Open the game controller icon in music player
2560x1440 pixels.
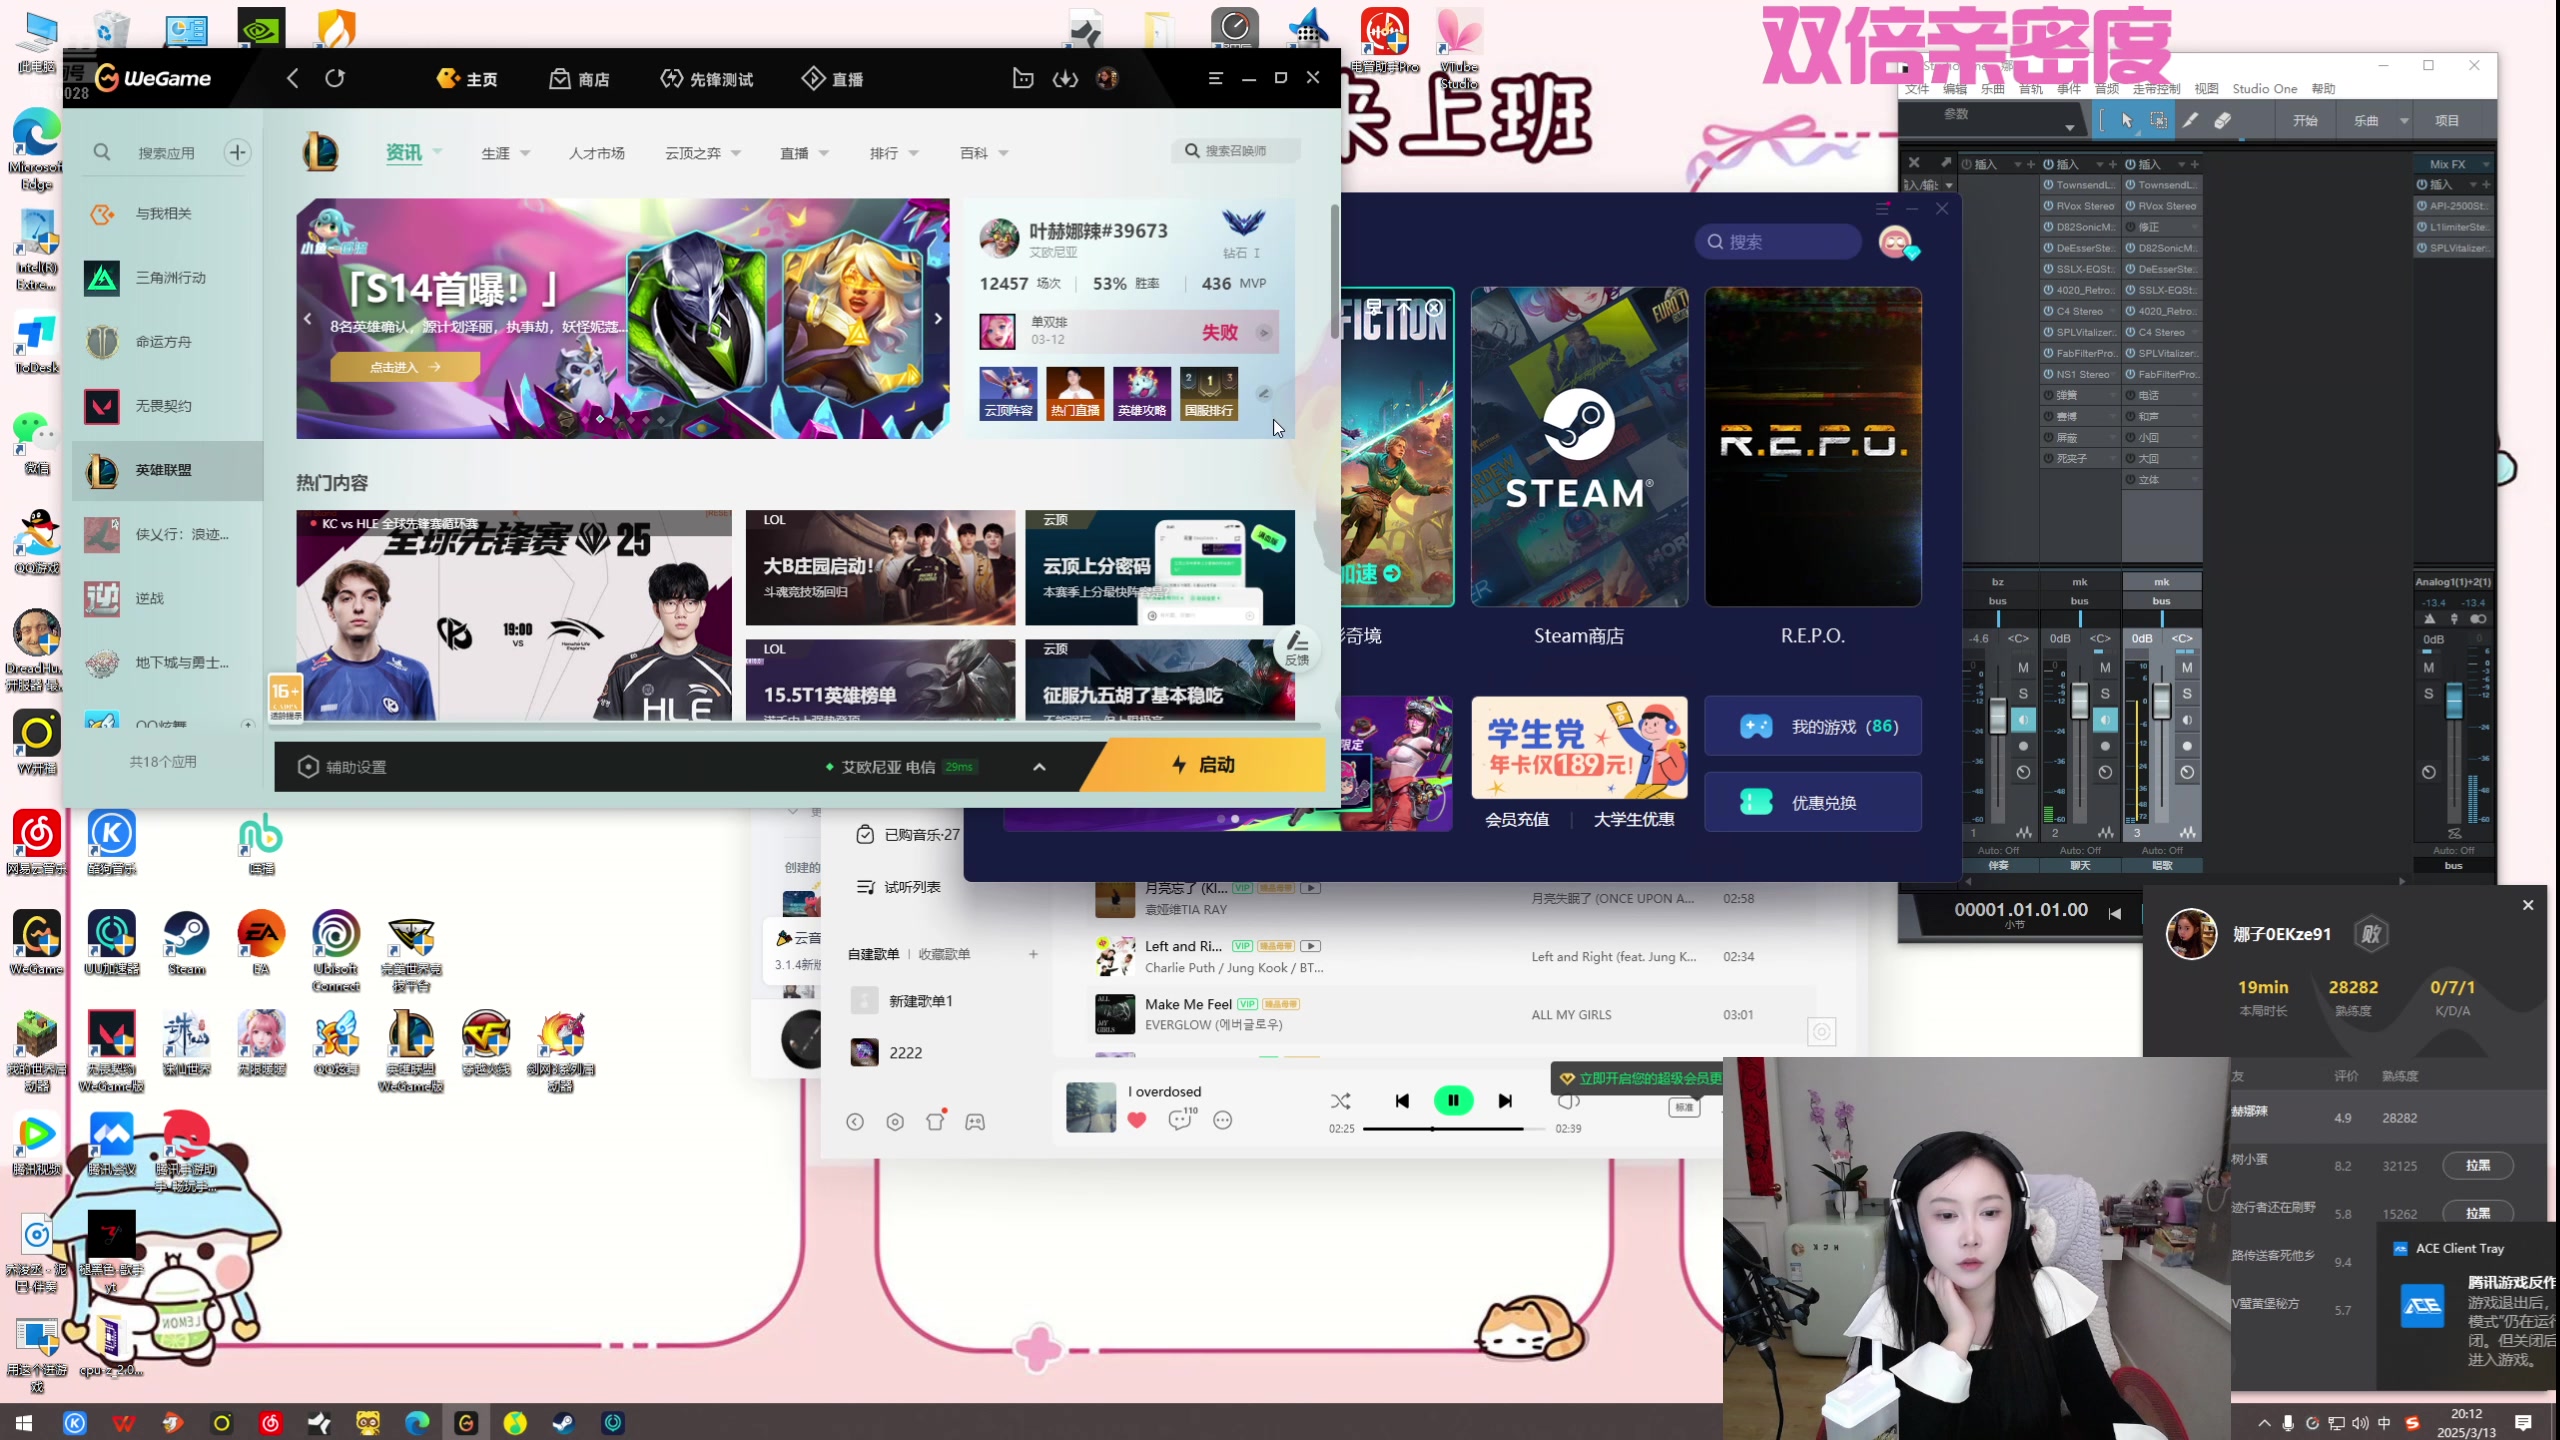(975, 1122)
